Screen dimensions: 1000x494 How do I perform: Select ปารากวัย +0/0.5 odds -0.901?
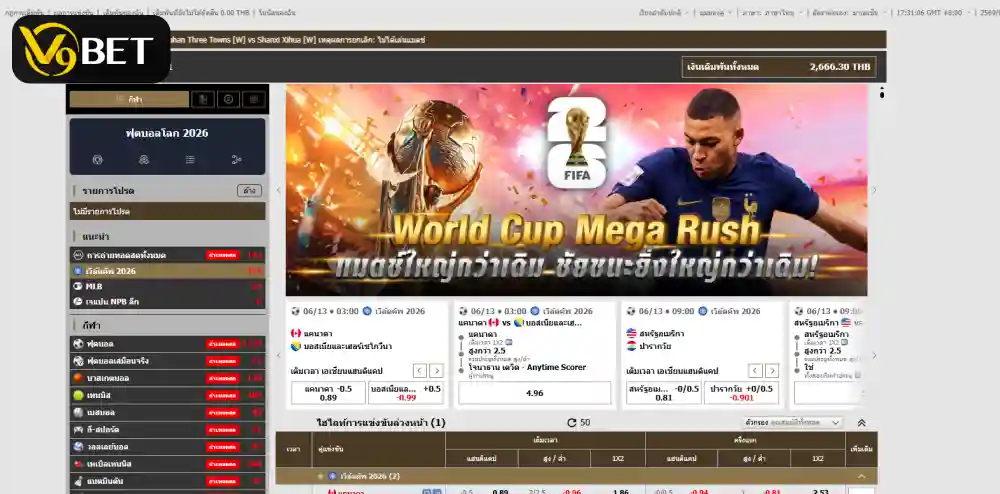pos(742,393)
